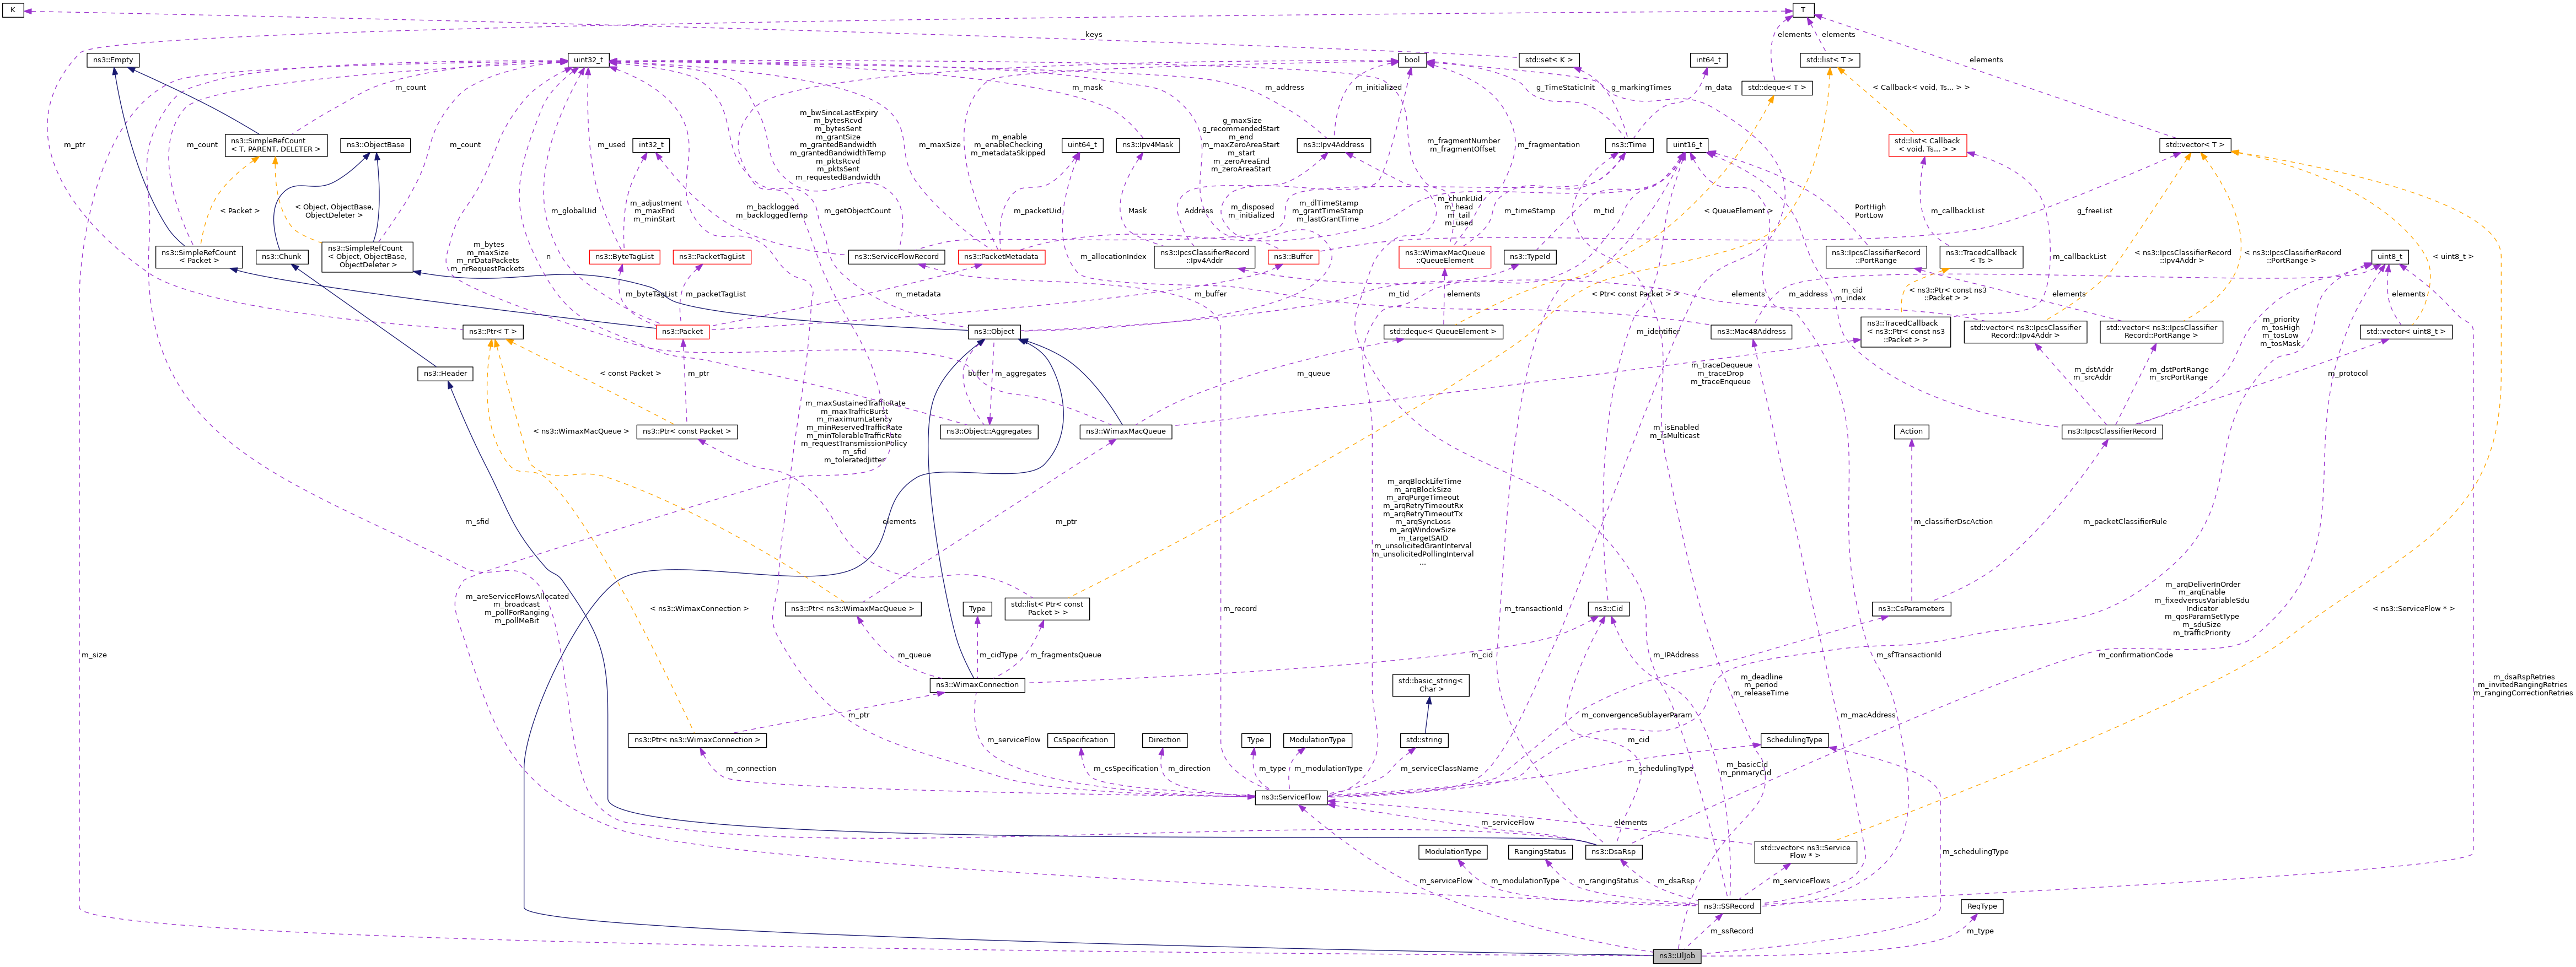Open the ns3::PacketTagList node
2576x967 pixels.
tap(712, 257)
